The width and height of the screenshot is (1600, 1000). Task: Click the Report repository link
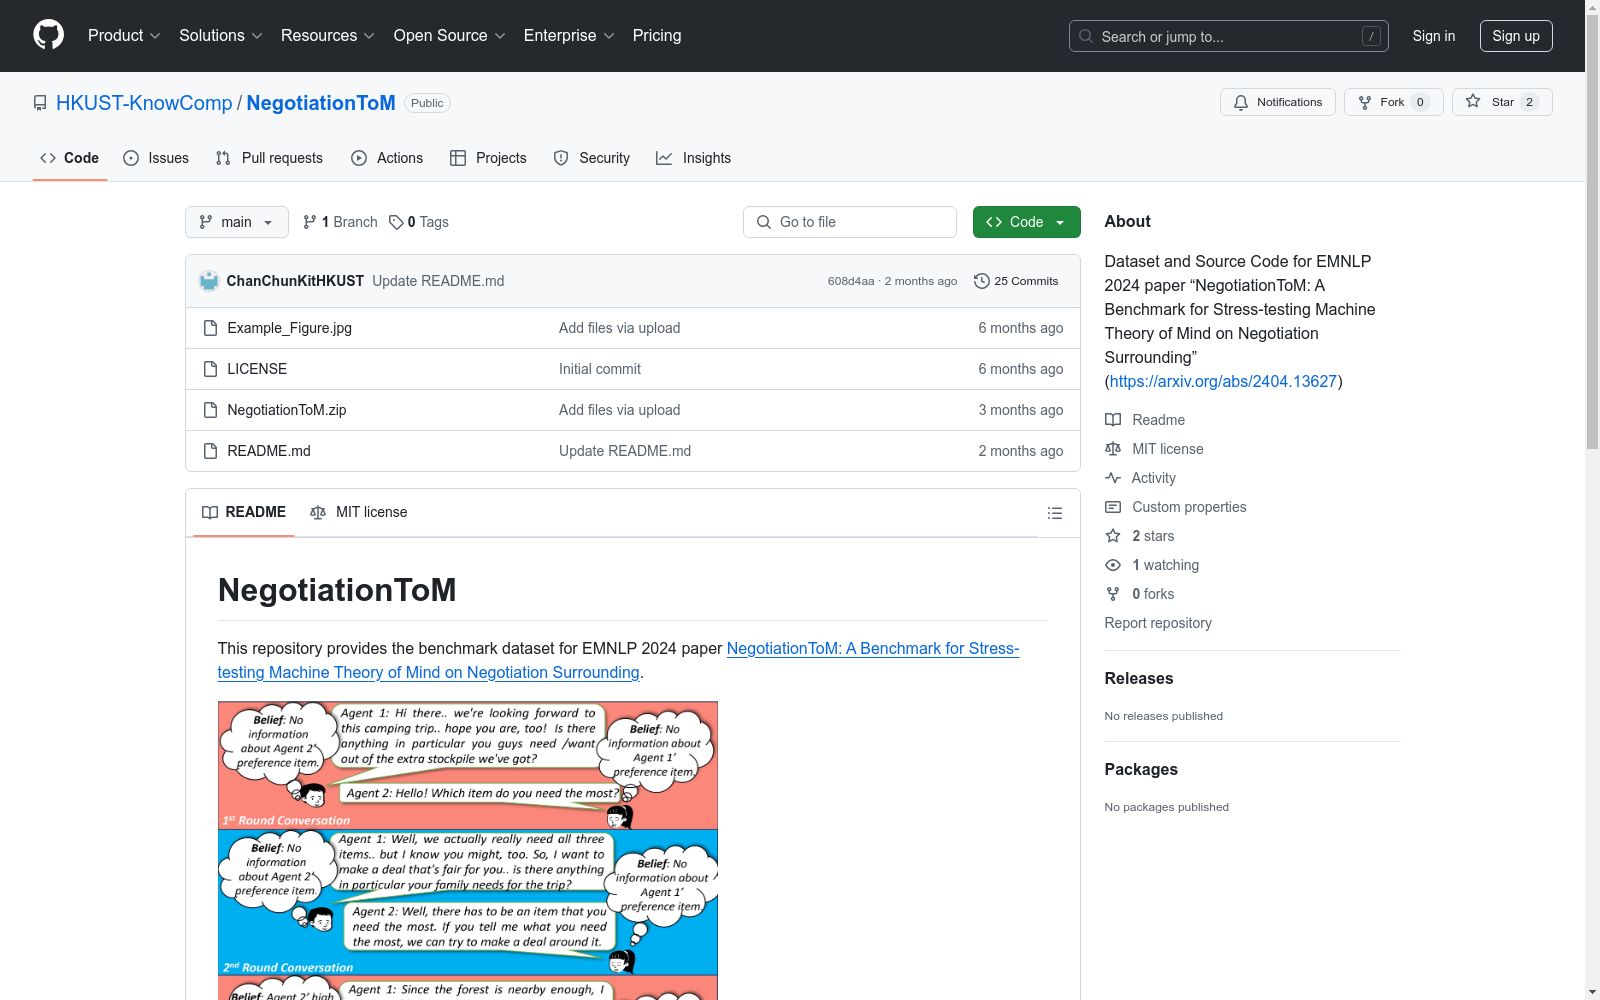(1158, 623)
